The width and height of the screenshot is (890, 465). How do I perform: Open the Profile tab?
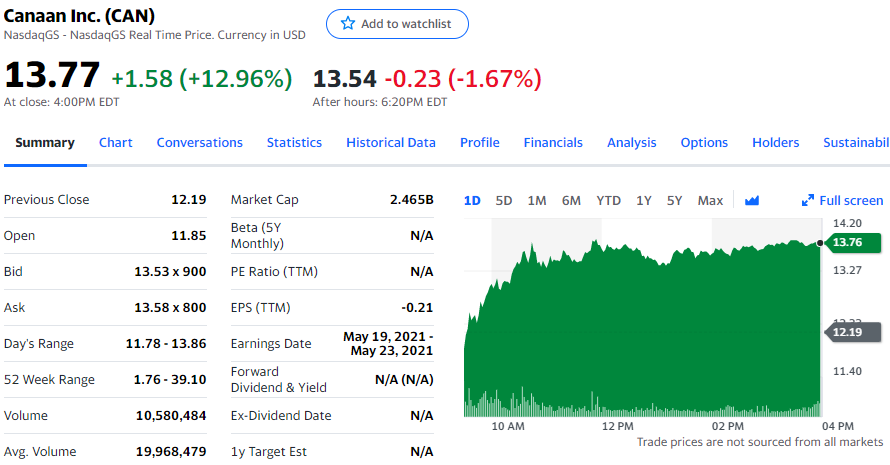(x=480, y=143)
